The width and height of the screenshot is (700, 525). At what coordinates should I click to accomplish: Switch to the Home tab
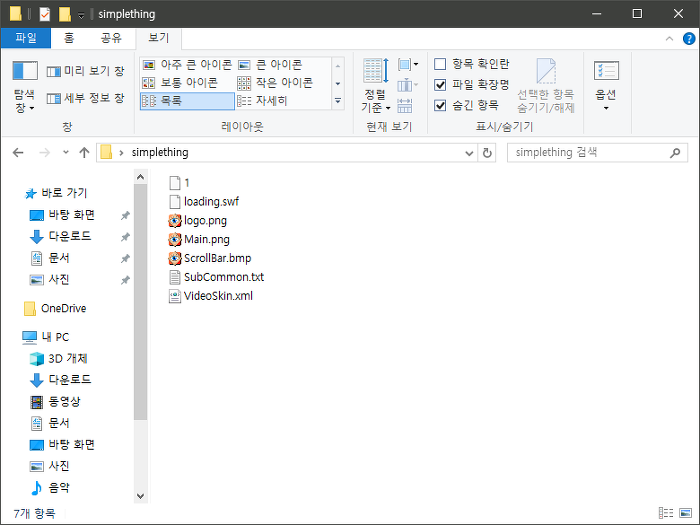pos(69,38)
